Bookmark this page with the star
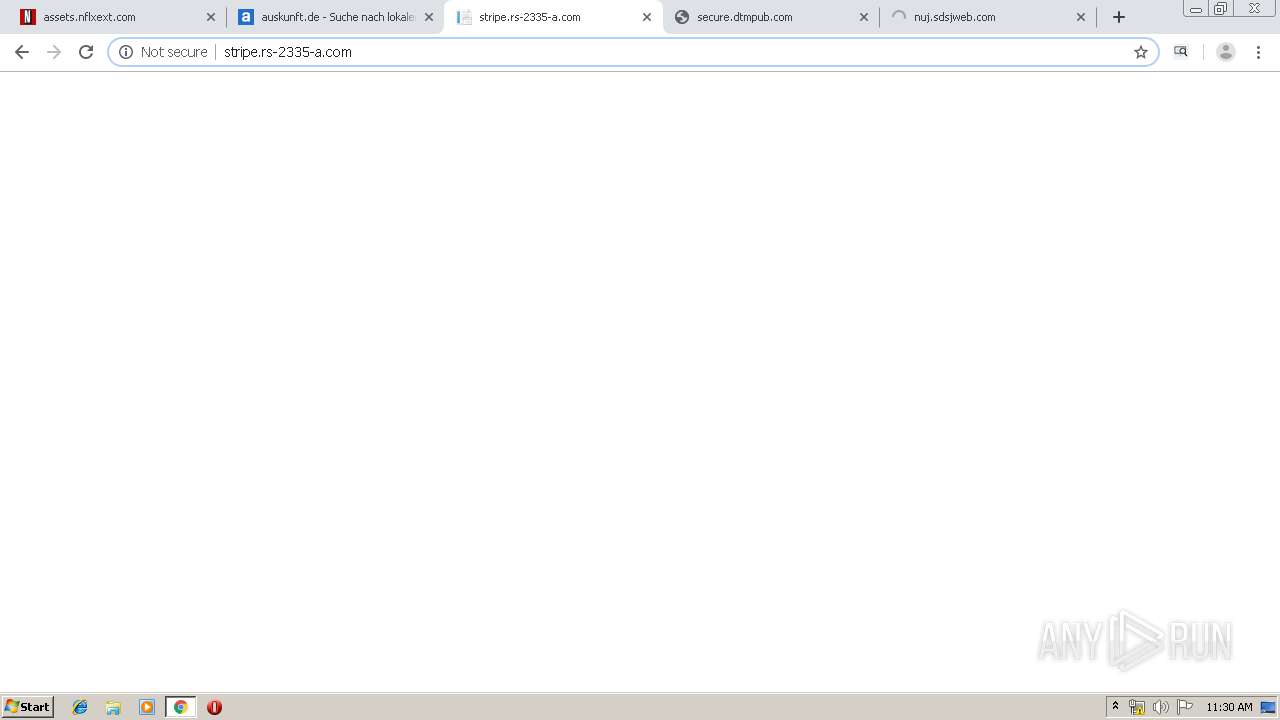The width and height of the screenshot is (1280, 720). tap(1141, 52)
